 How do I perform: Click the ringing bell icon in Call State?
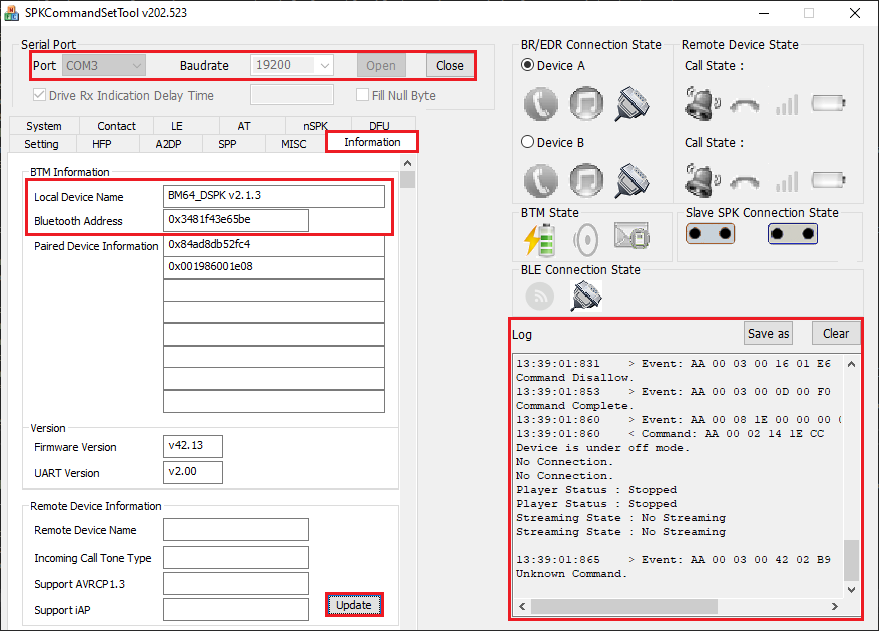[x=702, y=103]
